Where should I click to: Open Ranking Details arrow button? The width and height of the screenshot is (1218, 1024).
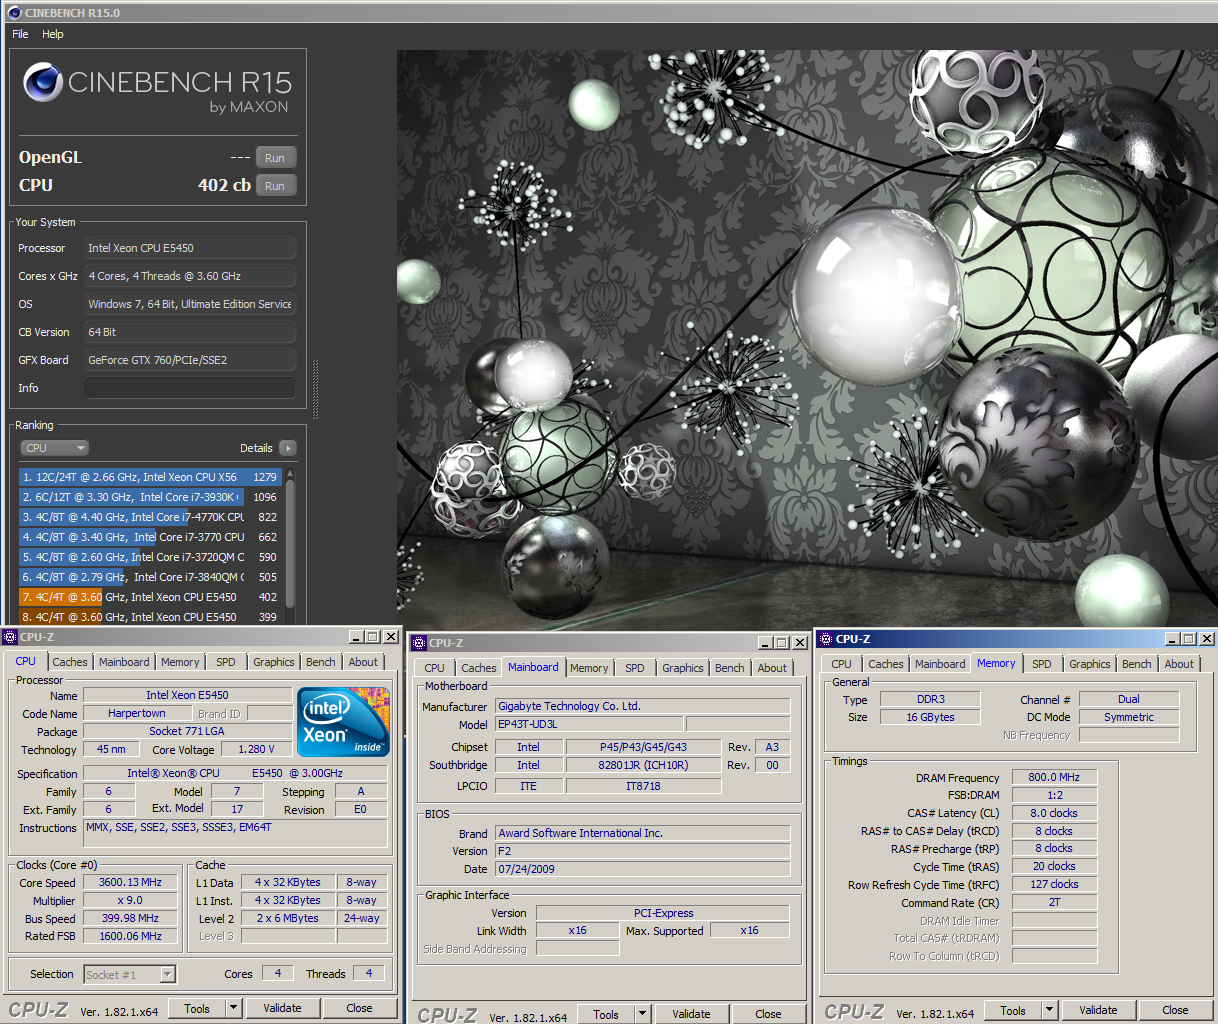(x=288, y=448)
